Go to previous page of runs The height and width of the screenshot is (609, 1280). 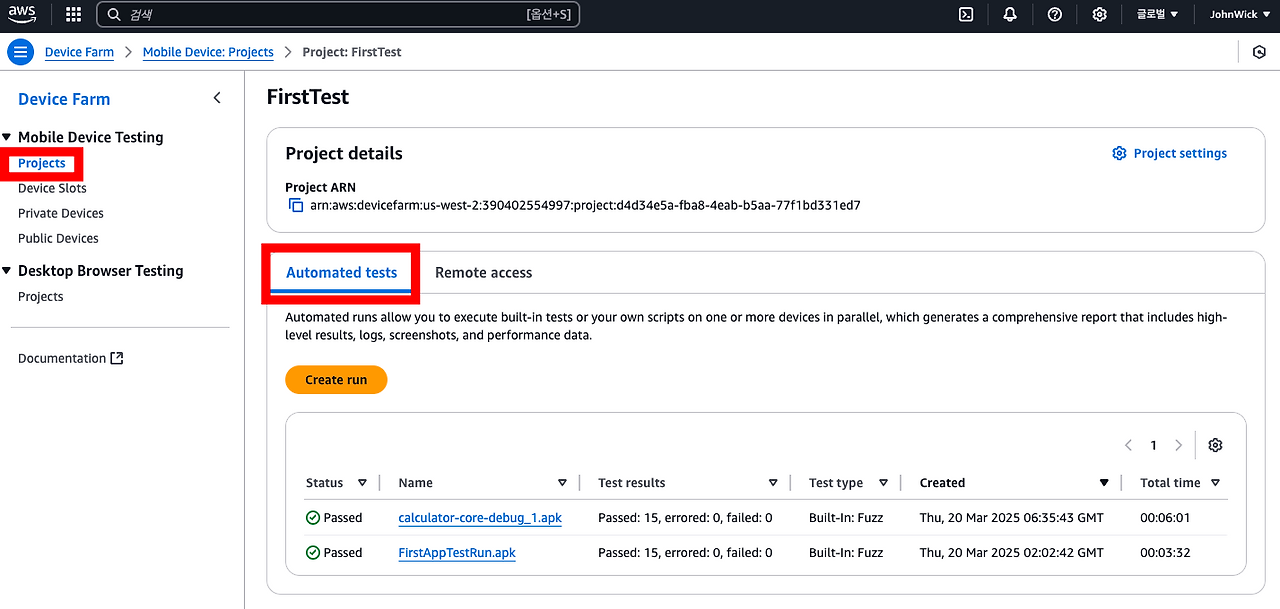[1128, 445]
